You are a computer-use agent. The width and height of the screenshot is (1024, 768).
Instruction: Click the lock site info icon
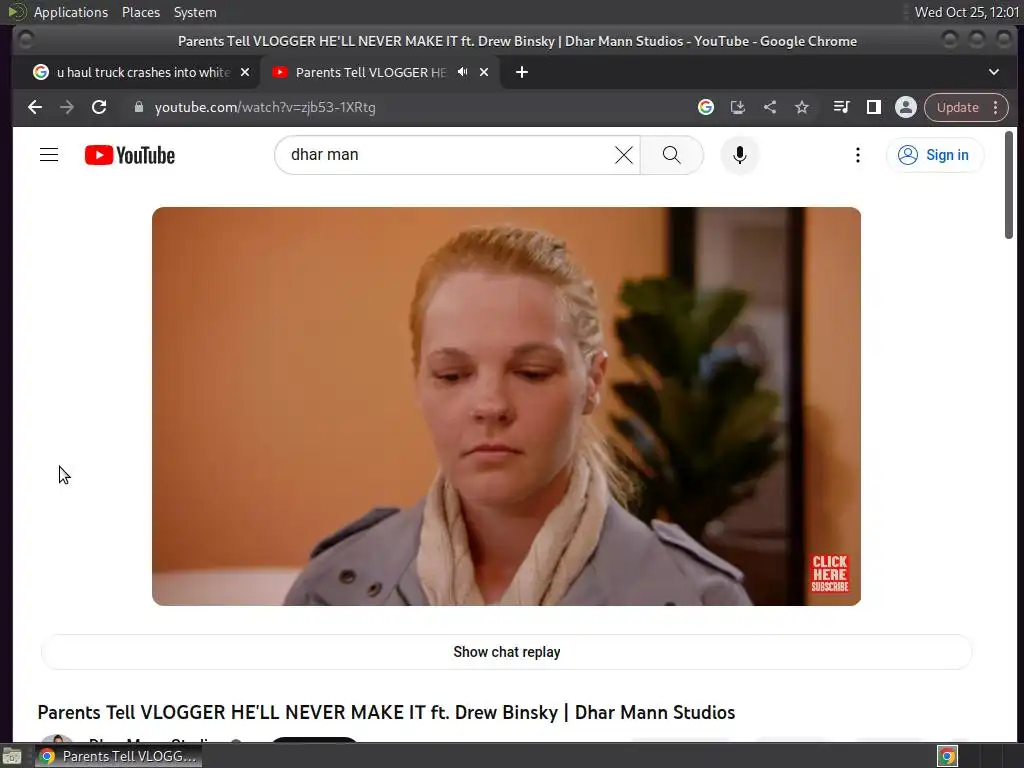138,107
